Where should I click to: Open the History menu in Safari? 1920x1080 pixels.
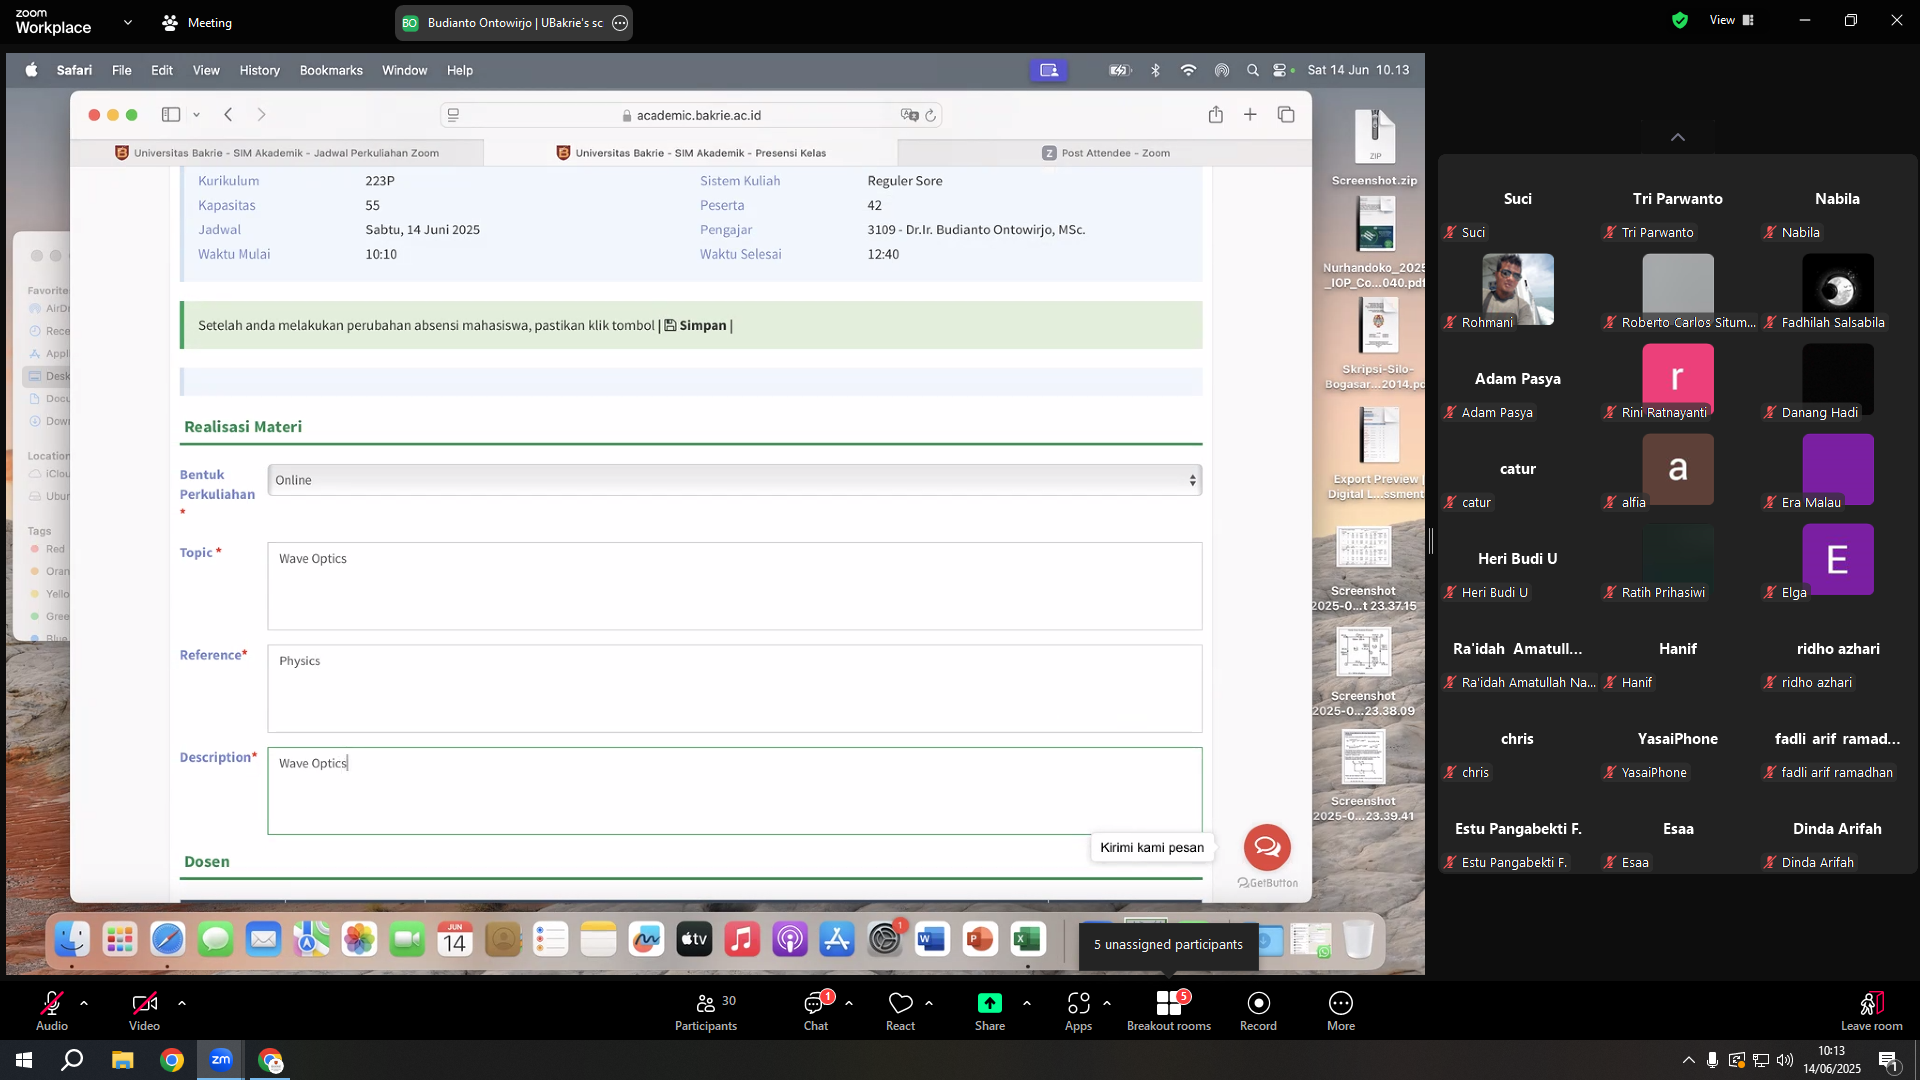coord(260,70)
